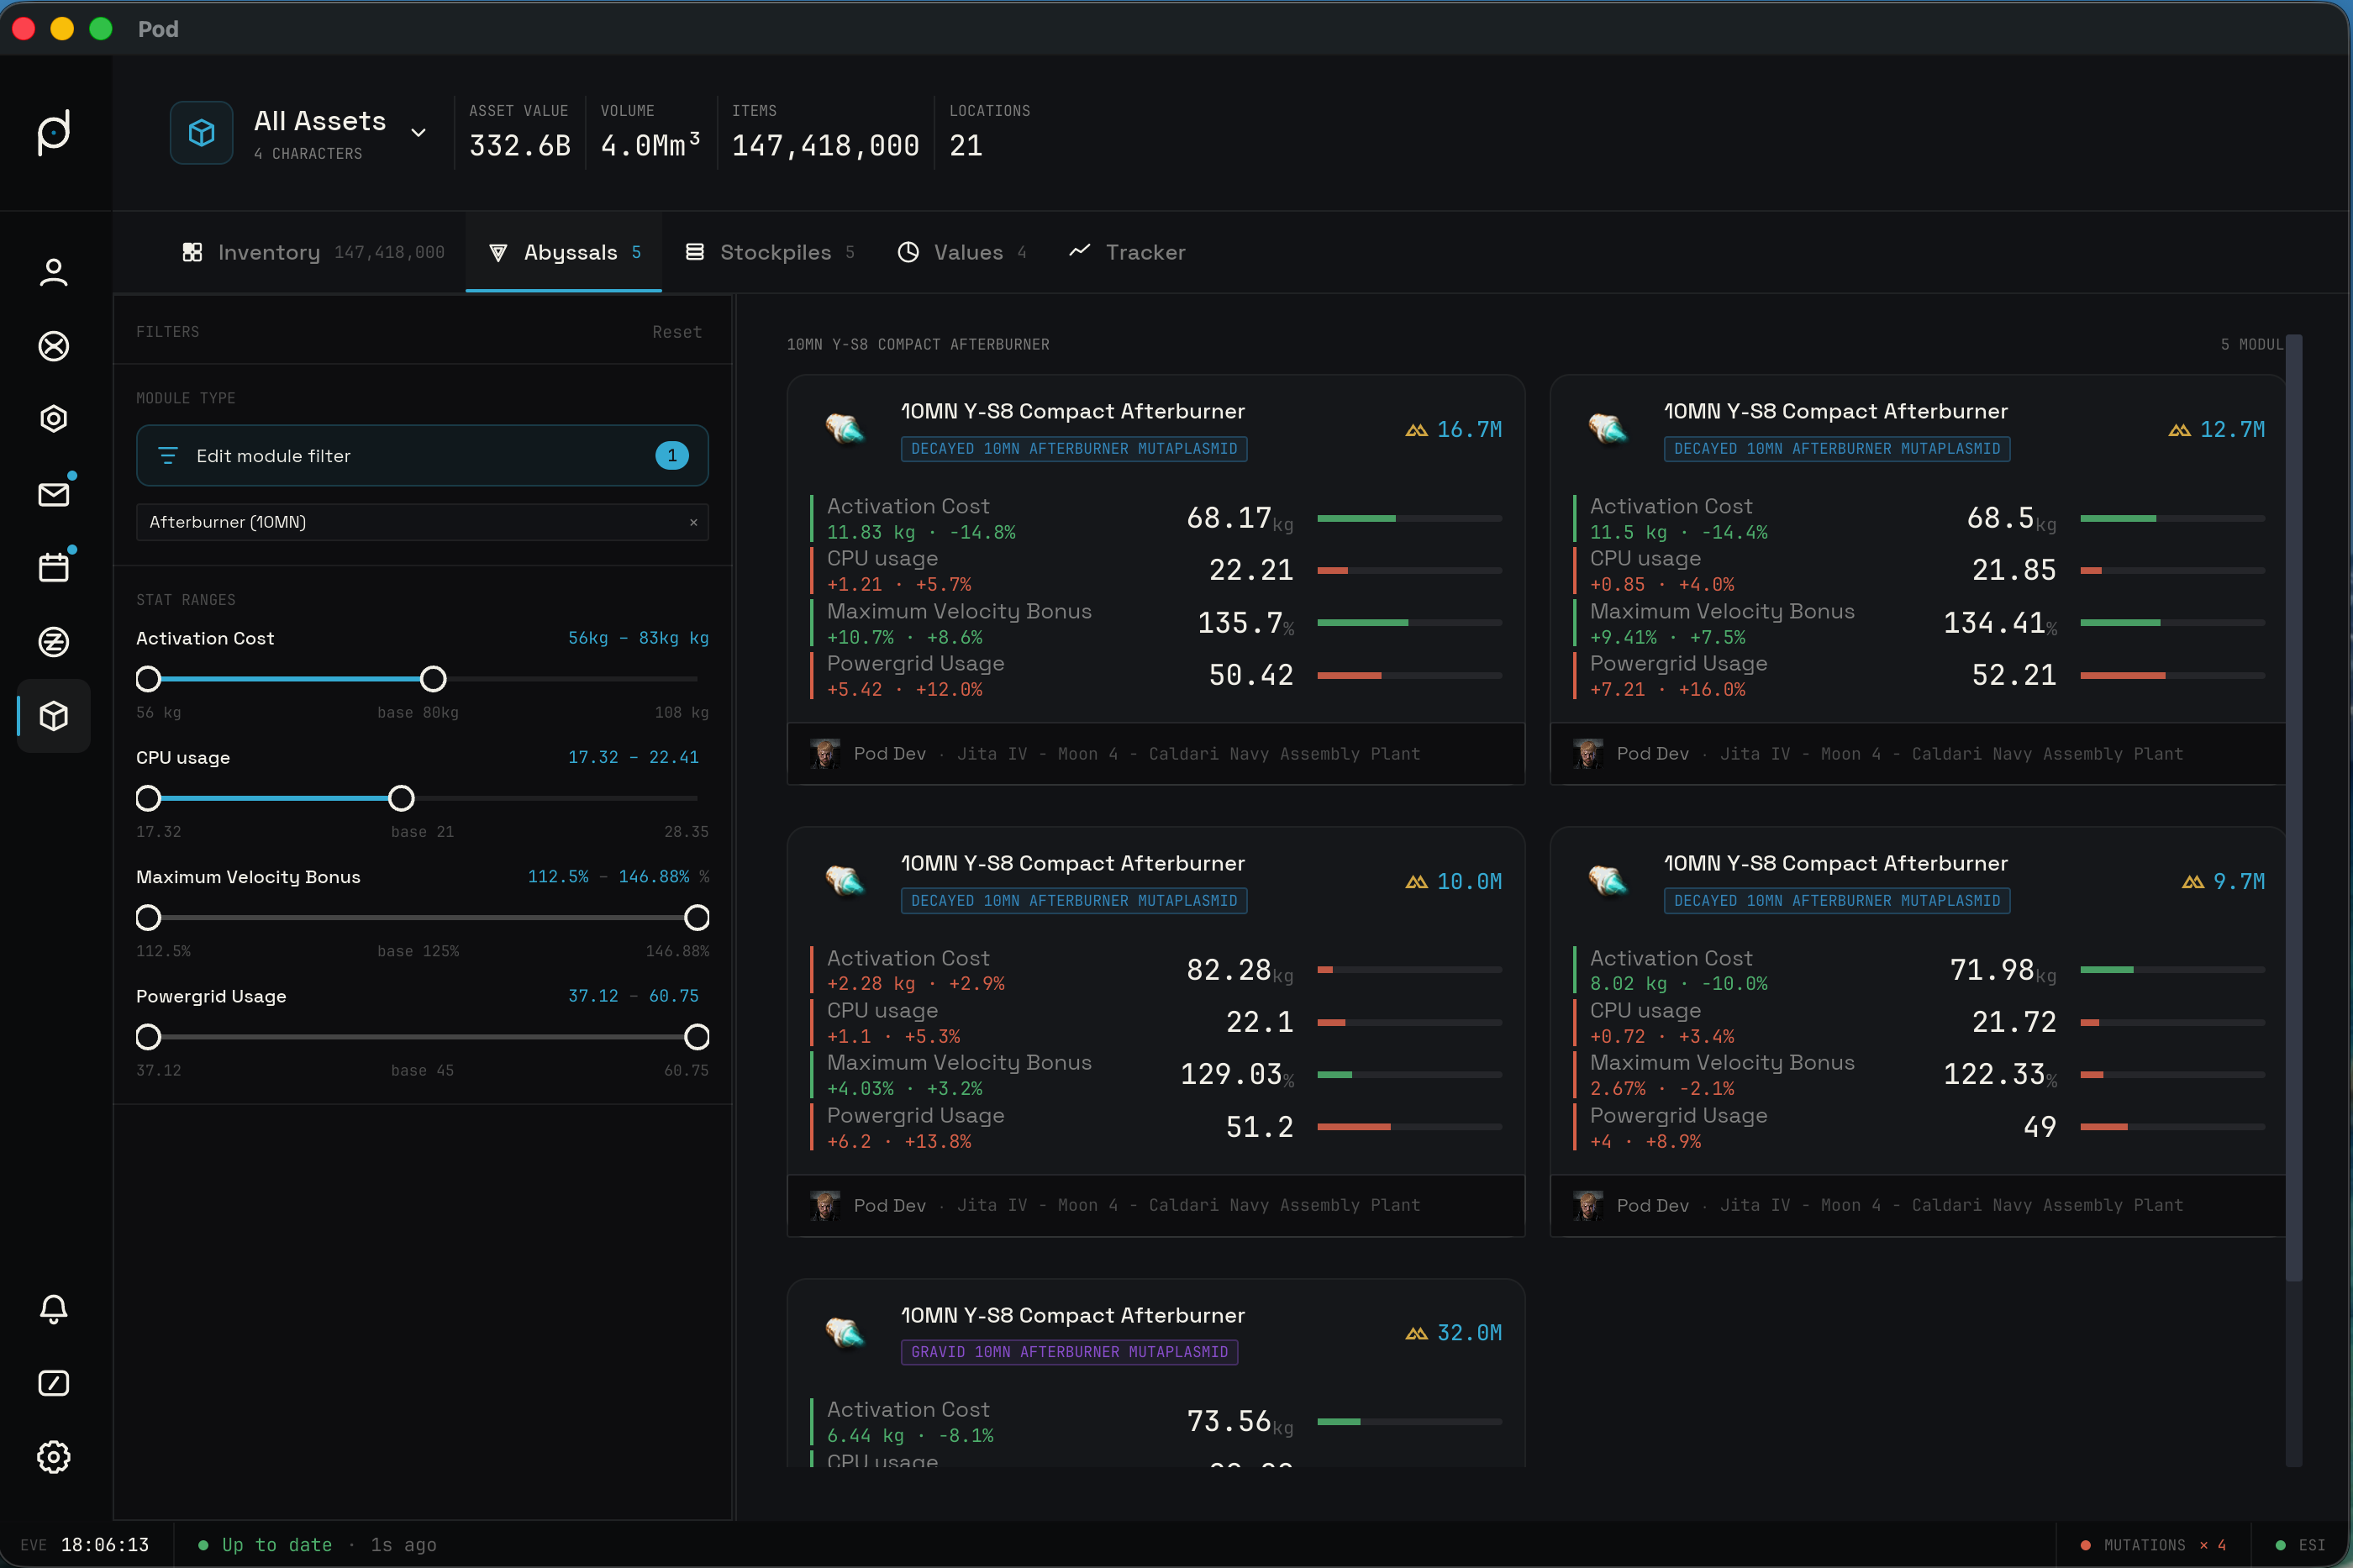Click the CPU usage minimum slider handle
Screen dimensions: 2353x1568
click(148, 799)
